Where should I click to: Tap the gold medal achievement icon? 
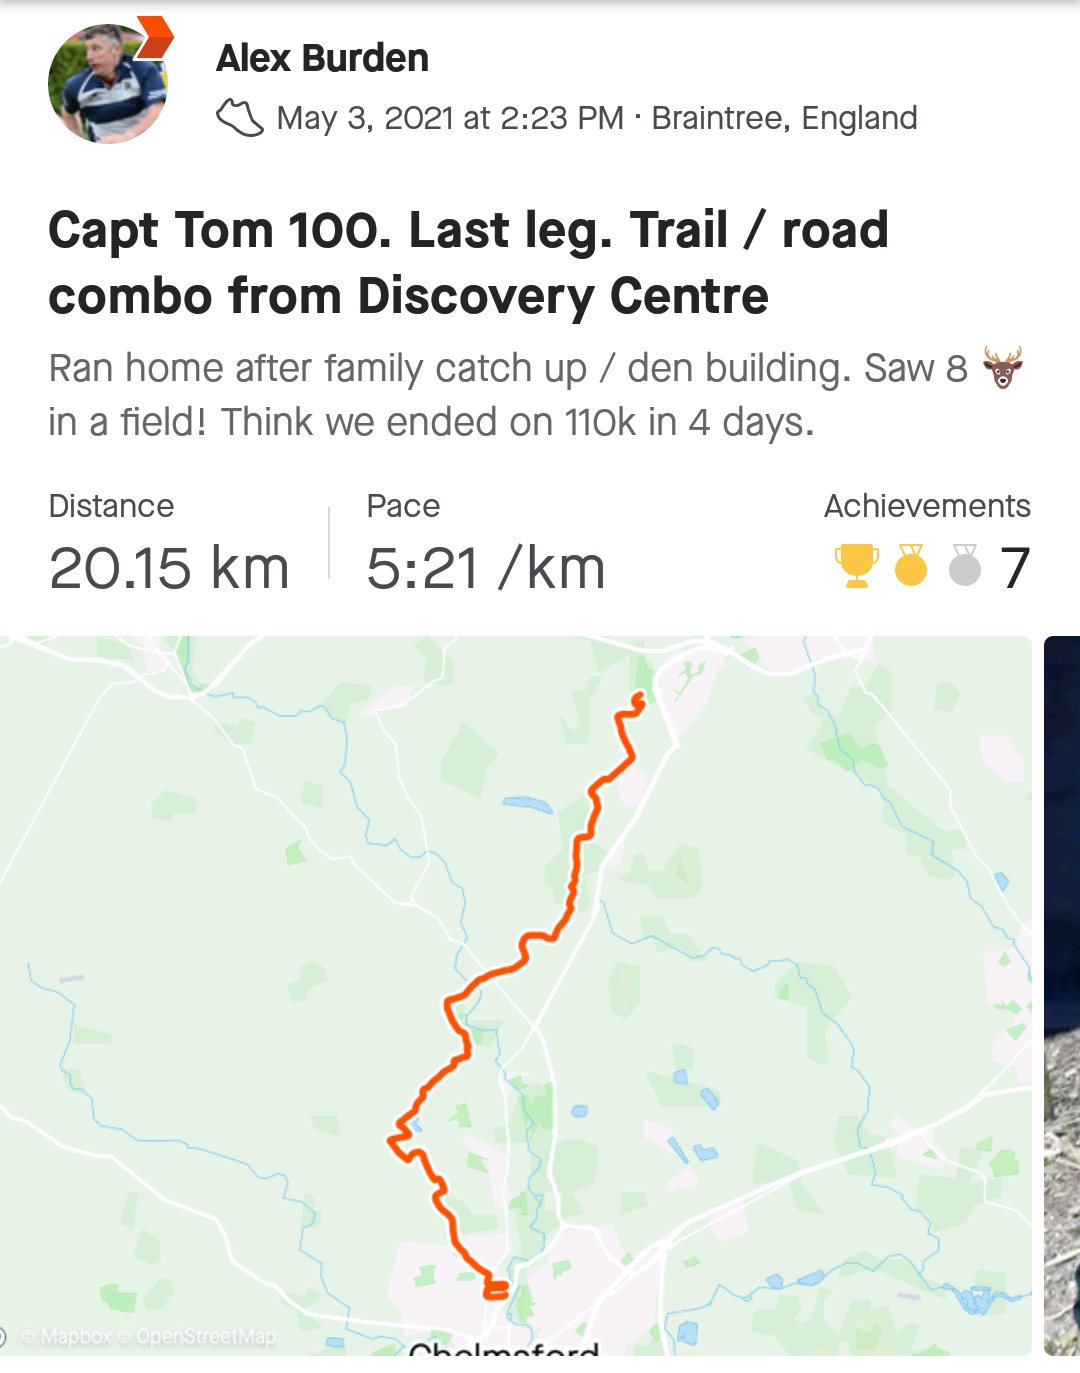click(x=911, y=565)
